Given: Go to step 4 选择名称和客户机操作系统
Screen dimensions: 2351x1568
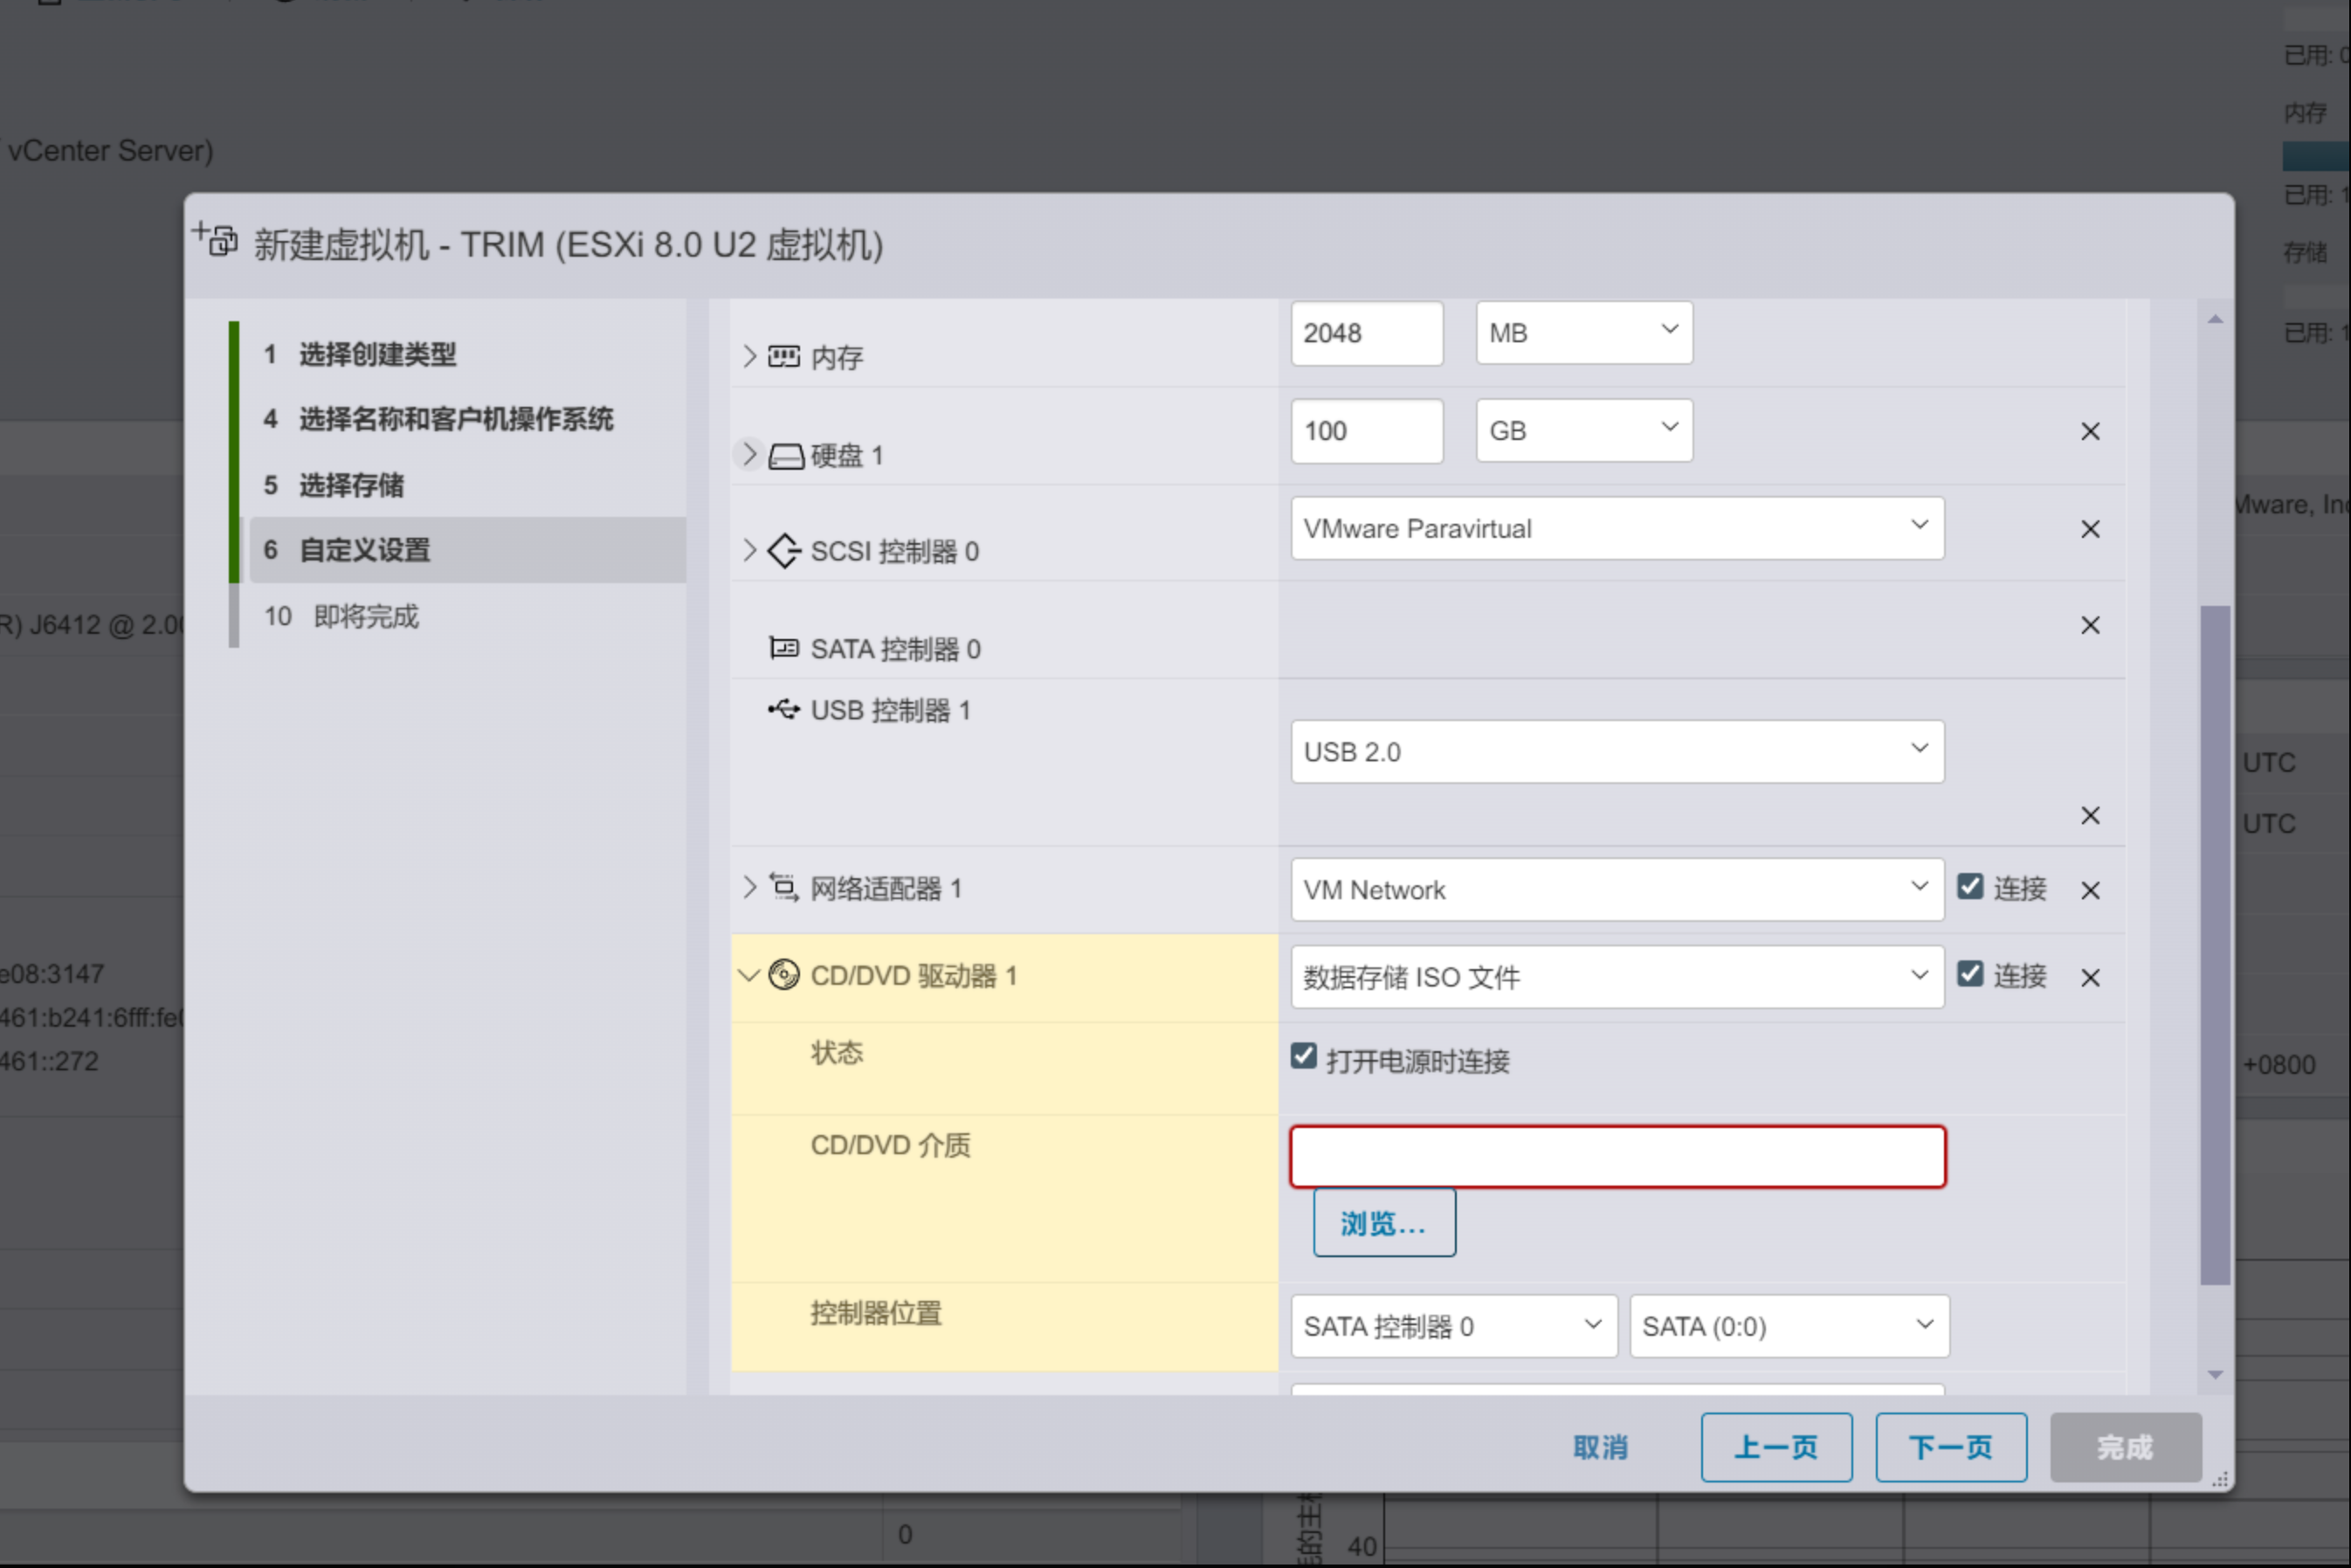Looking at the screenshot, I should (x=455, y=419).
